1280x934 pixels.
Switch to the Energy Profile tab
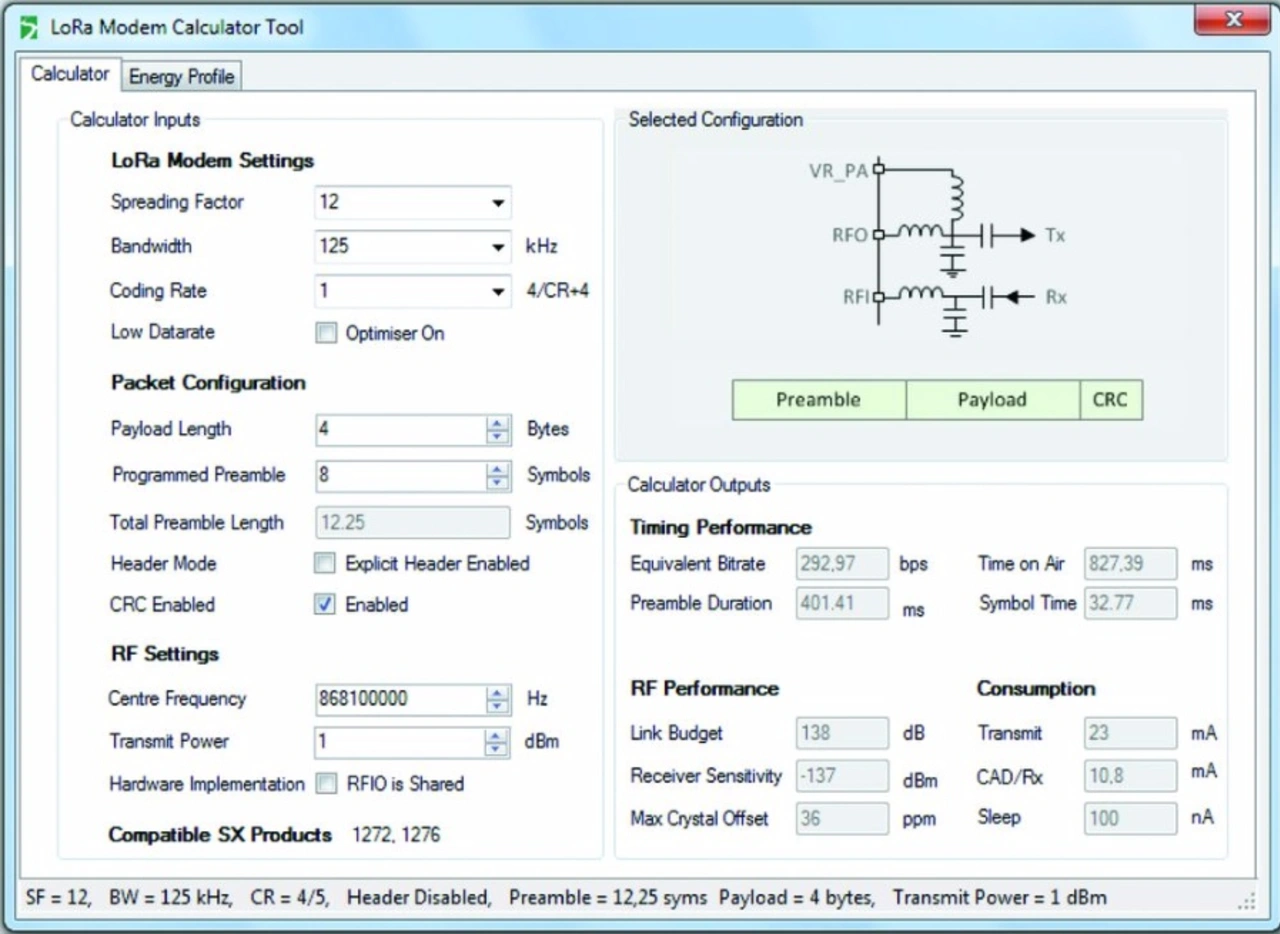(181, 76)
